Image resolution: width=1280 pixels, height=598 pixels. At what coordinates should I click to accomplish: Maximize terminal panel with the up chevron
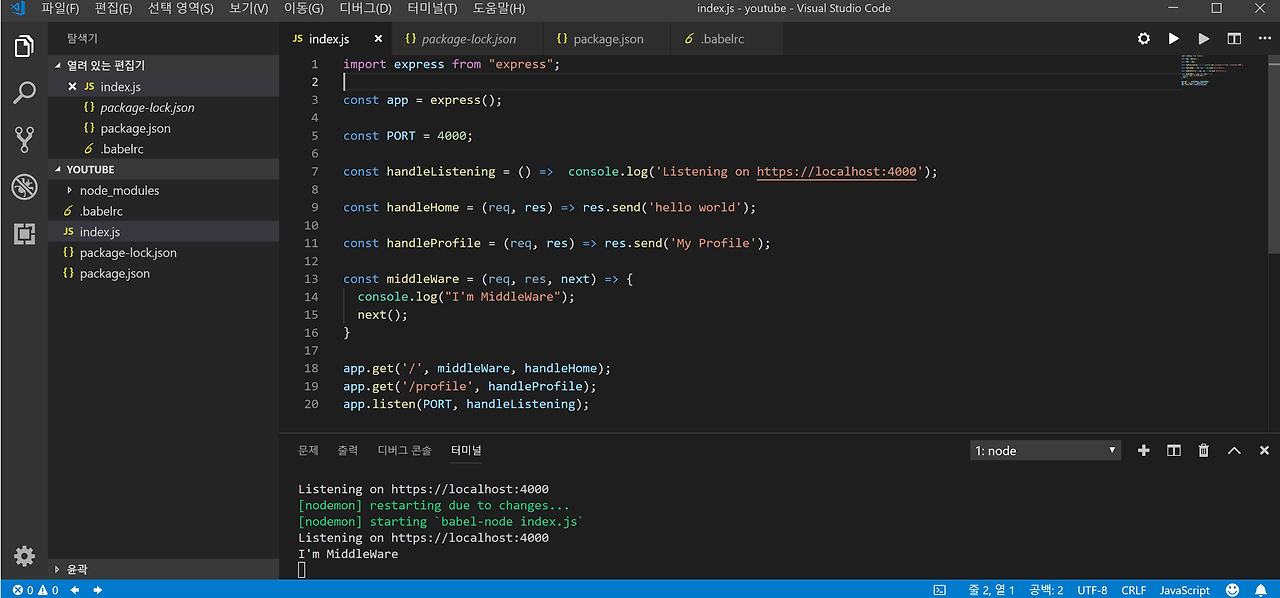1234,451
